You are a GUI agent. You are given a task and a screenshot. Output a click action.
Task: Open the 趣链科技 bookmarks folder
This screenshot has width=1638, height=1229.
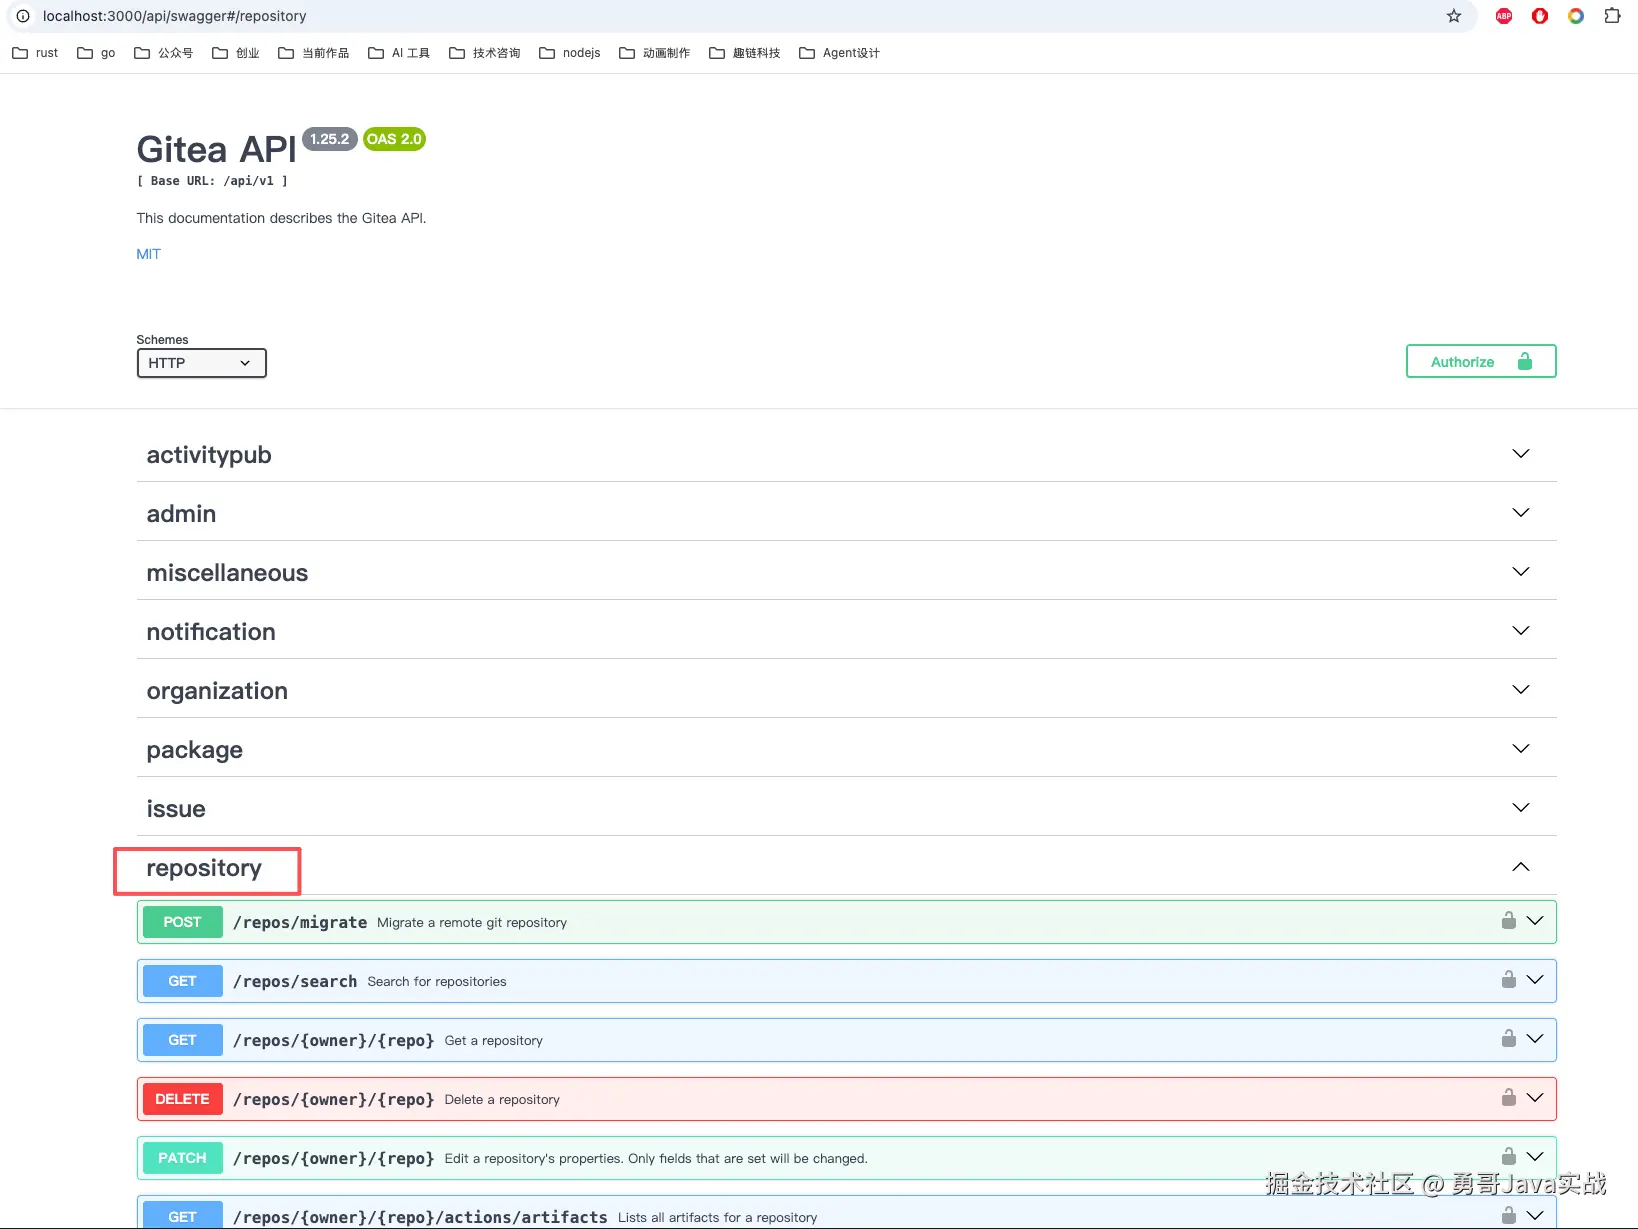[745, 53]
